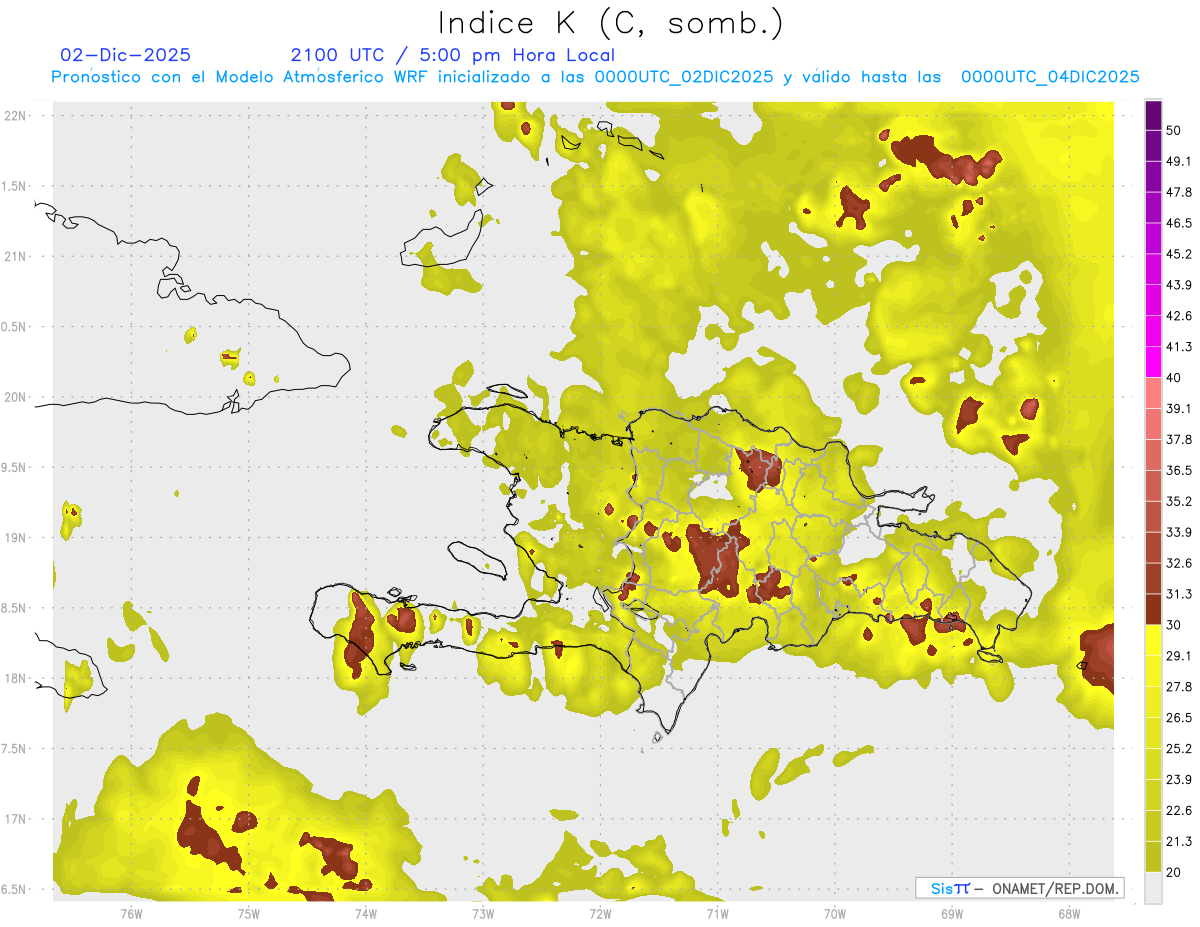Click the "40" colorbar value

[1174, 378]
